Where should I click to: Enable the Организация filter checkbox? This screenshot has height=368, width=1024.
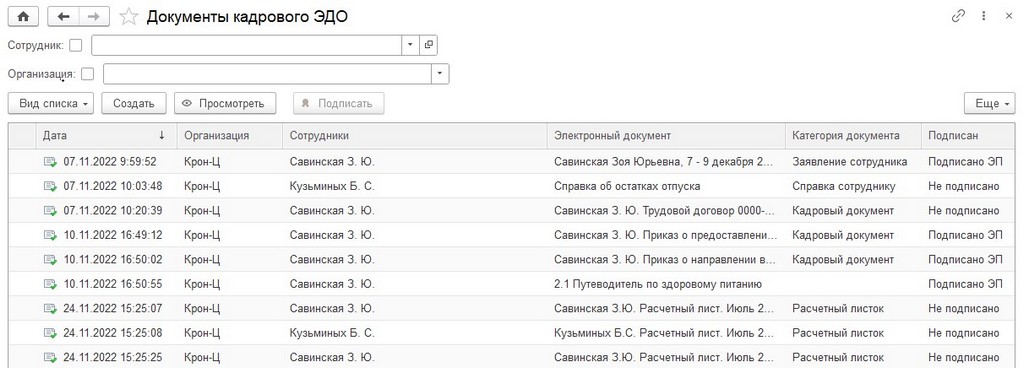[x=88, y=74]
